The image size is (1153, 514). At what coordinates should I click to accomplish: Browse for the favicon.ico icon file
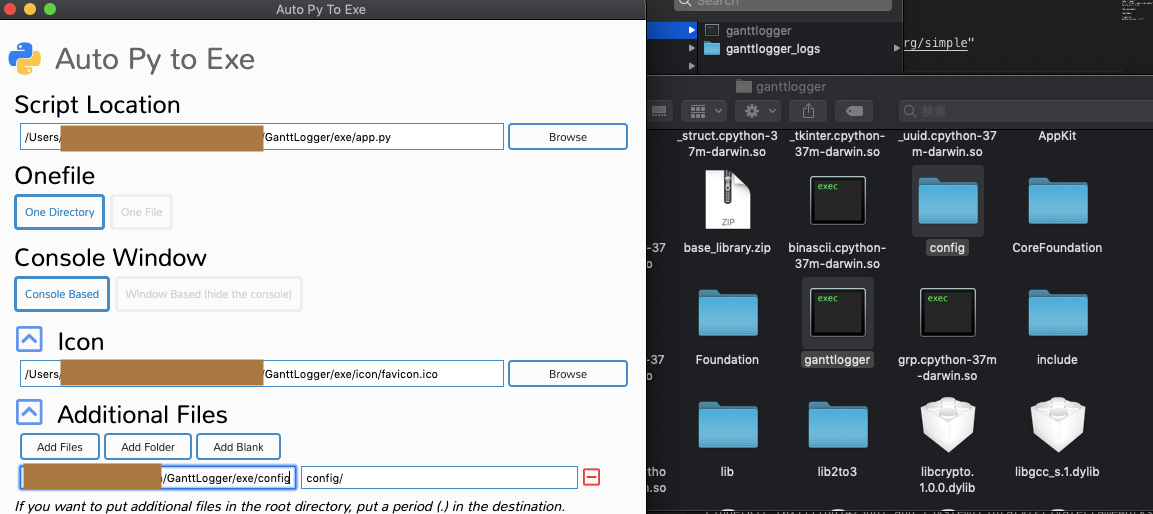568,374
